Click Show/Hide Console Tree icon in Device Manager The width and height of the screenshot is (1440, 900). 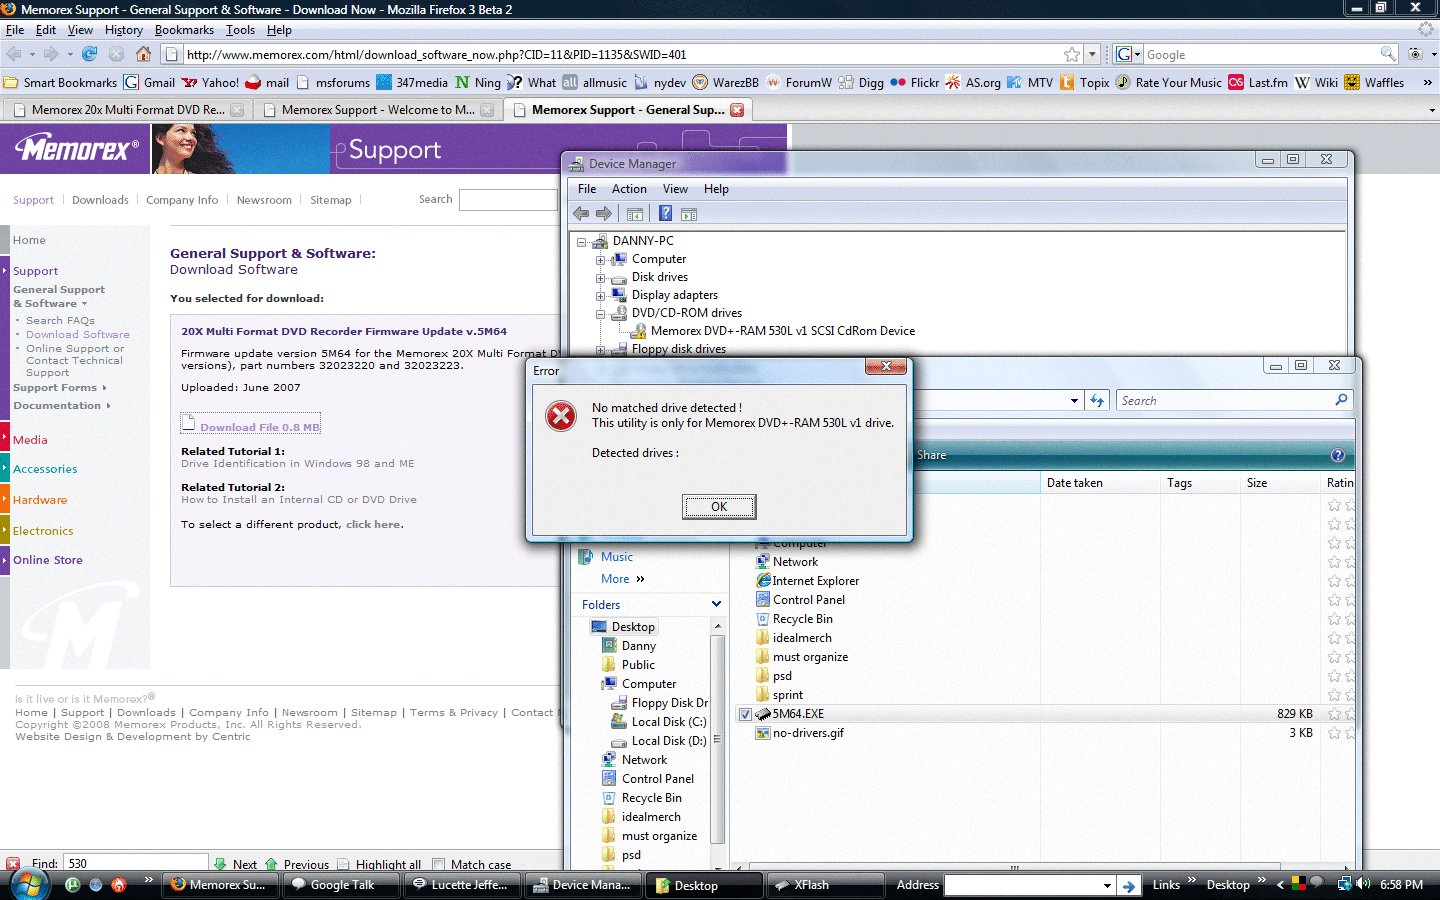(x=634, y=213)
